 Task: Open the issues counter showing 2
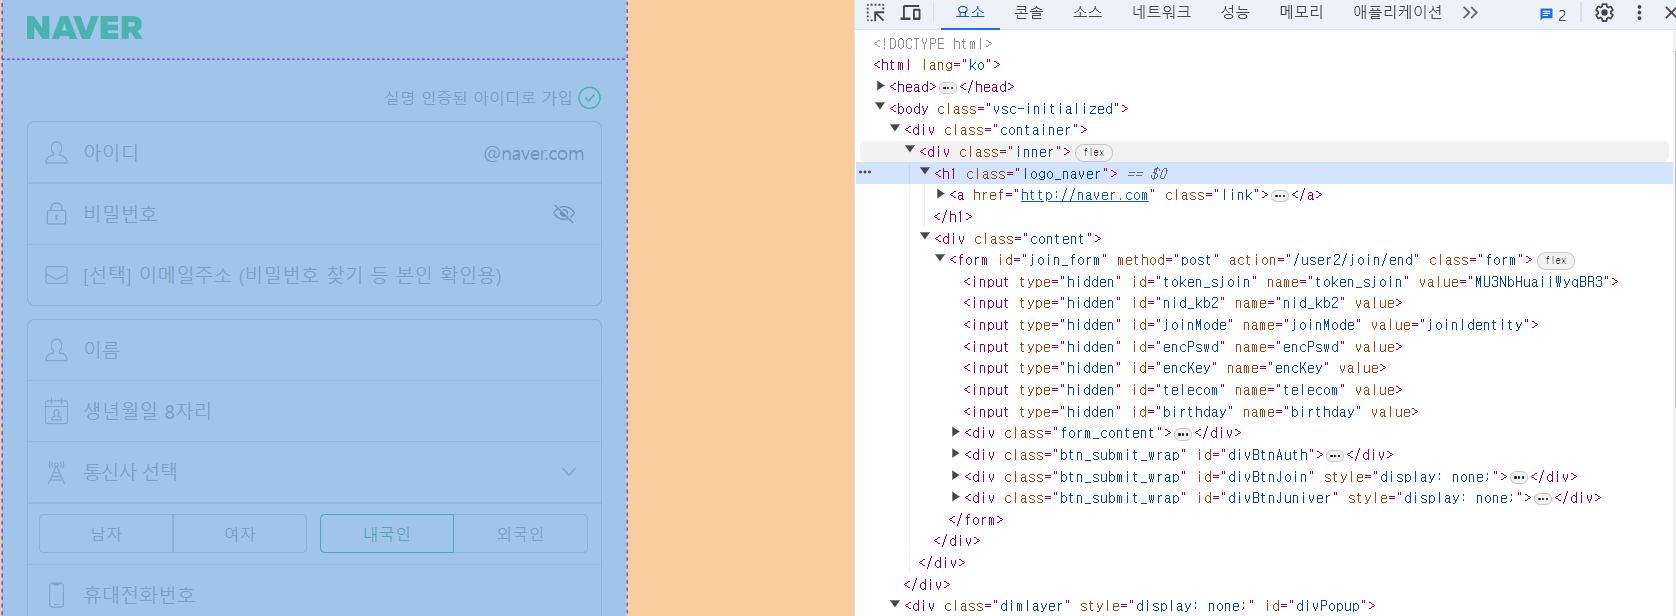click(1553, 14)
